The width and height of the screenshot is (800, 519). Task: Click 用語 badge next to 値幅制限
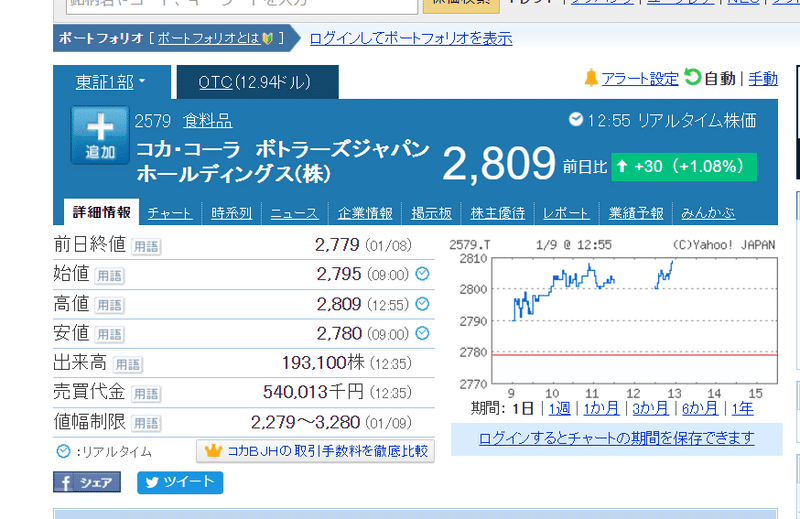[146, 424]
